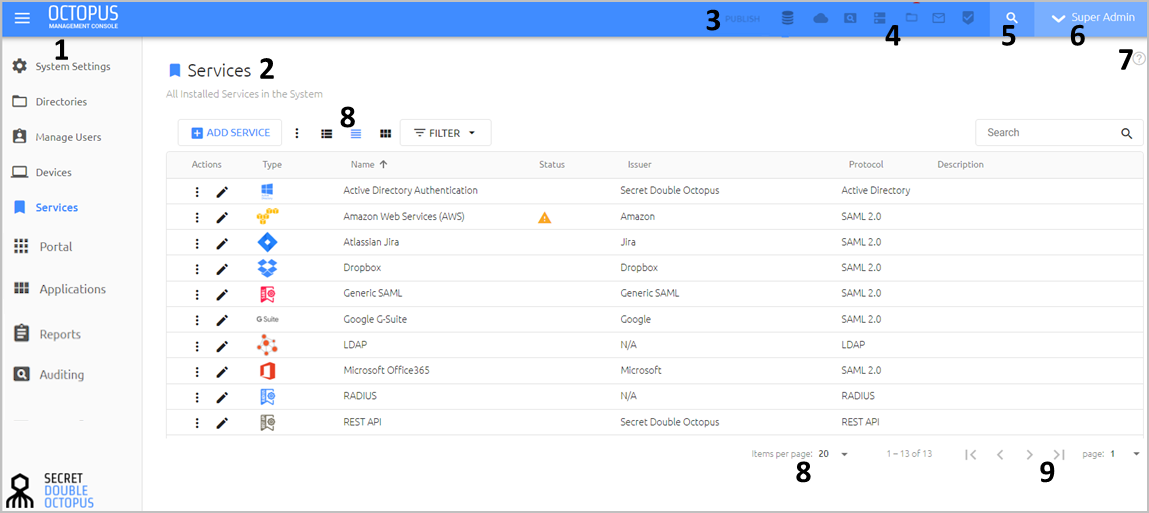The image size is (1149, 513).
Task: Go to the first page of results
Action: pyautogui.click(x=971, y=454)
